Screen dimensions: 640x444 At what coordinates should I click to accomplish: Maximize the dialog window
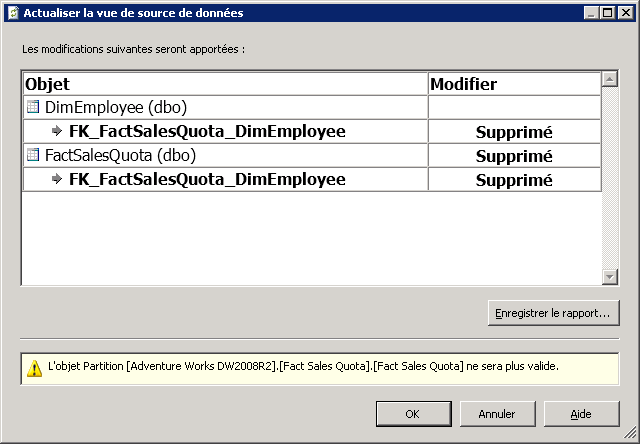tap(608, 13)
